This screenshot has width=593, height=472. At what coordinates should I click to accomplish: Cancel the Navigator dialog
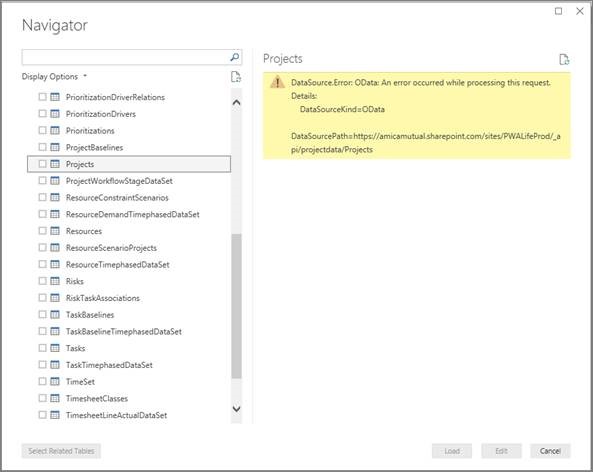coord(550,451)
